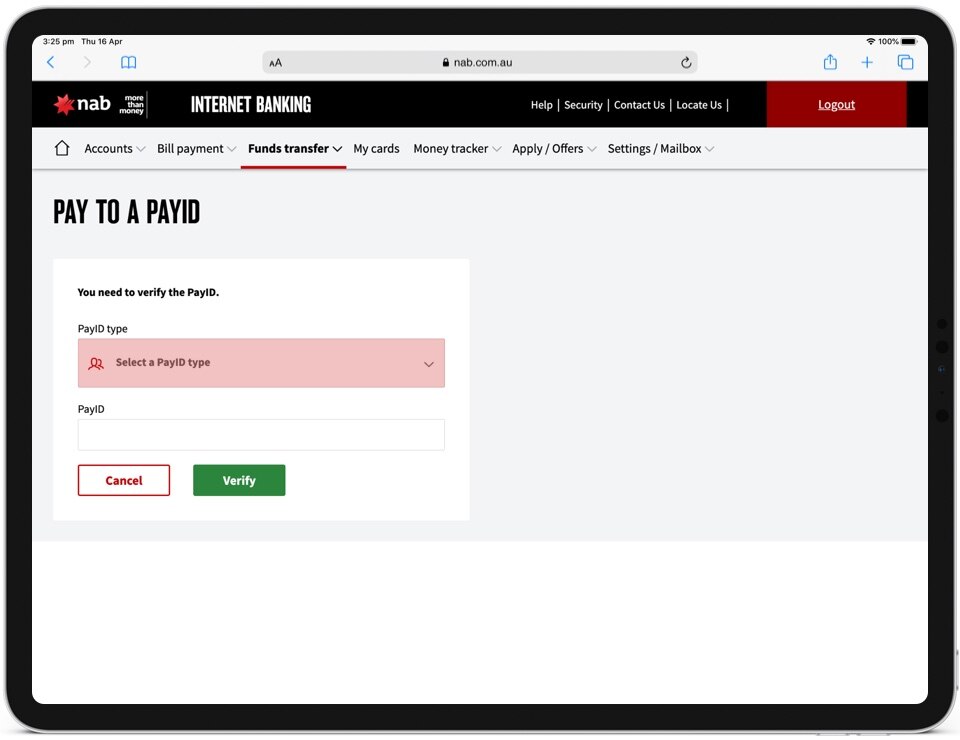Expand the Money tracker menu
This screenshot has width=960, height=740.
456,148
